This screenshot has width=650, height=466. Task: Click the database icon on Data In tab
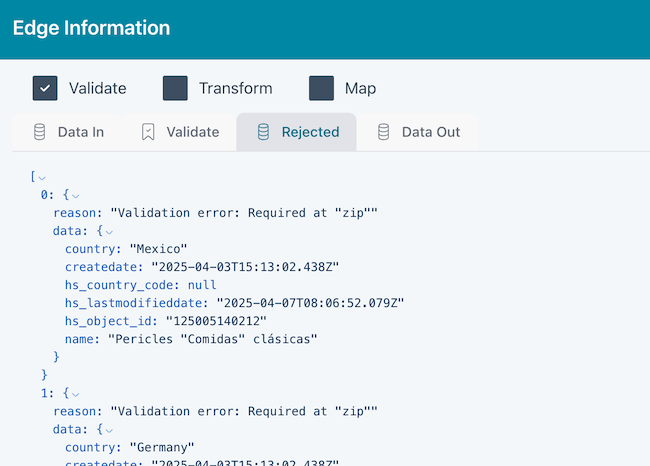click(x=40, y=132)
